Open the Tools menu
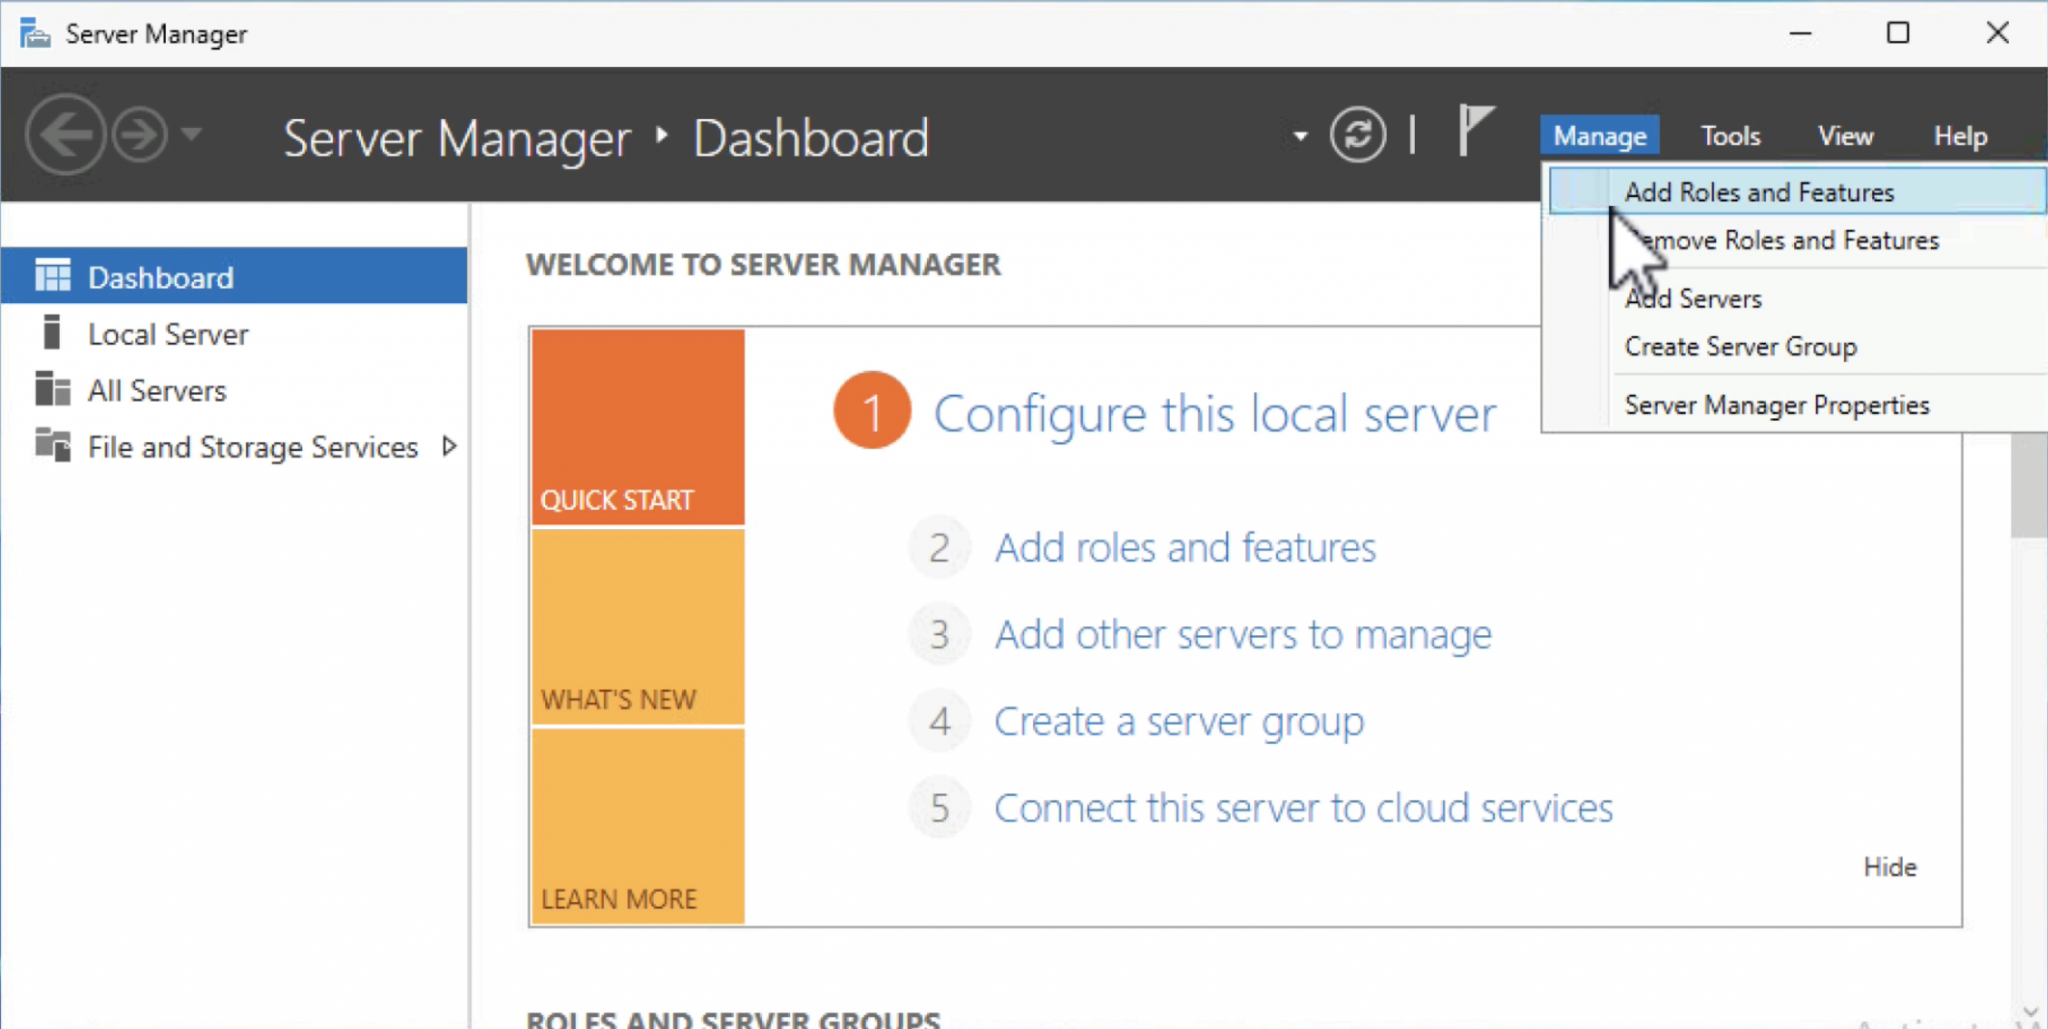The image size is (2048, 1029). pos(1730,135)
